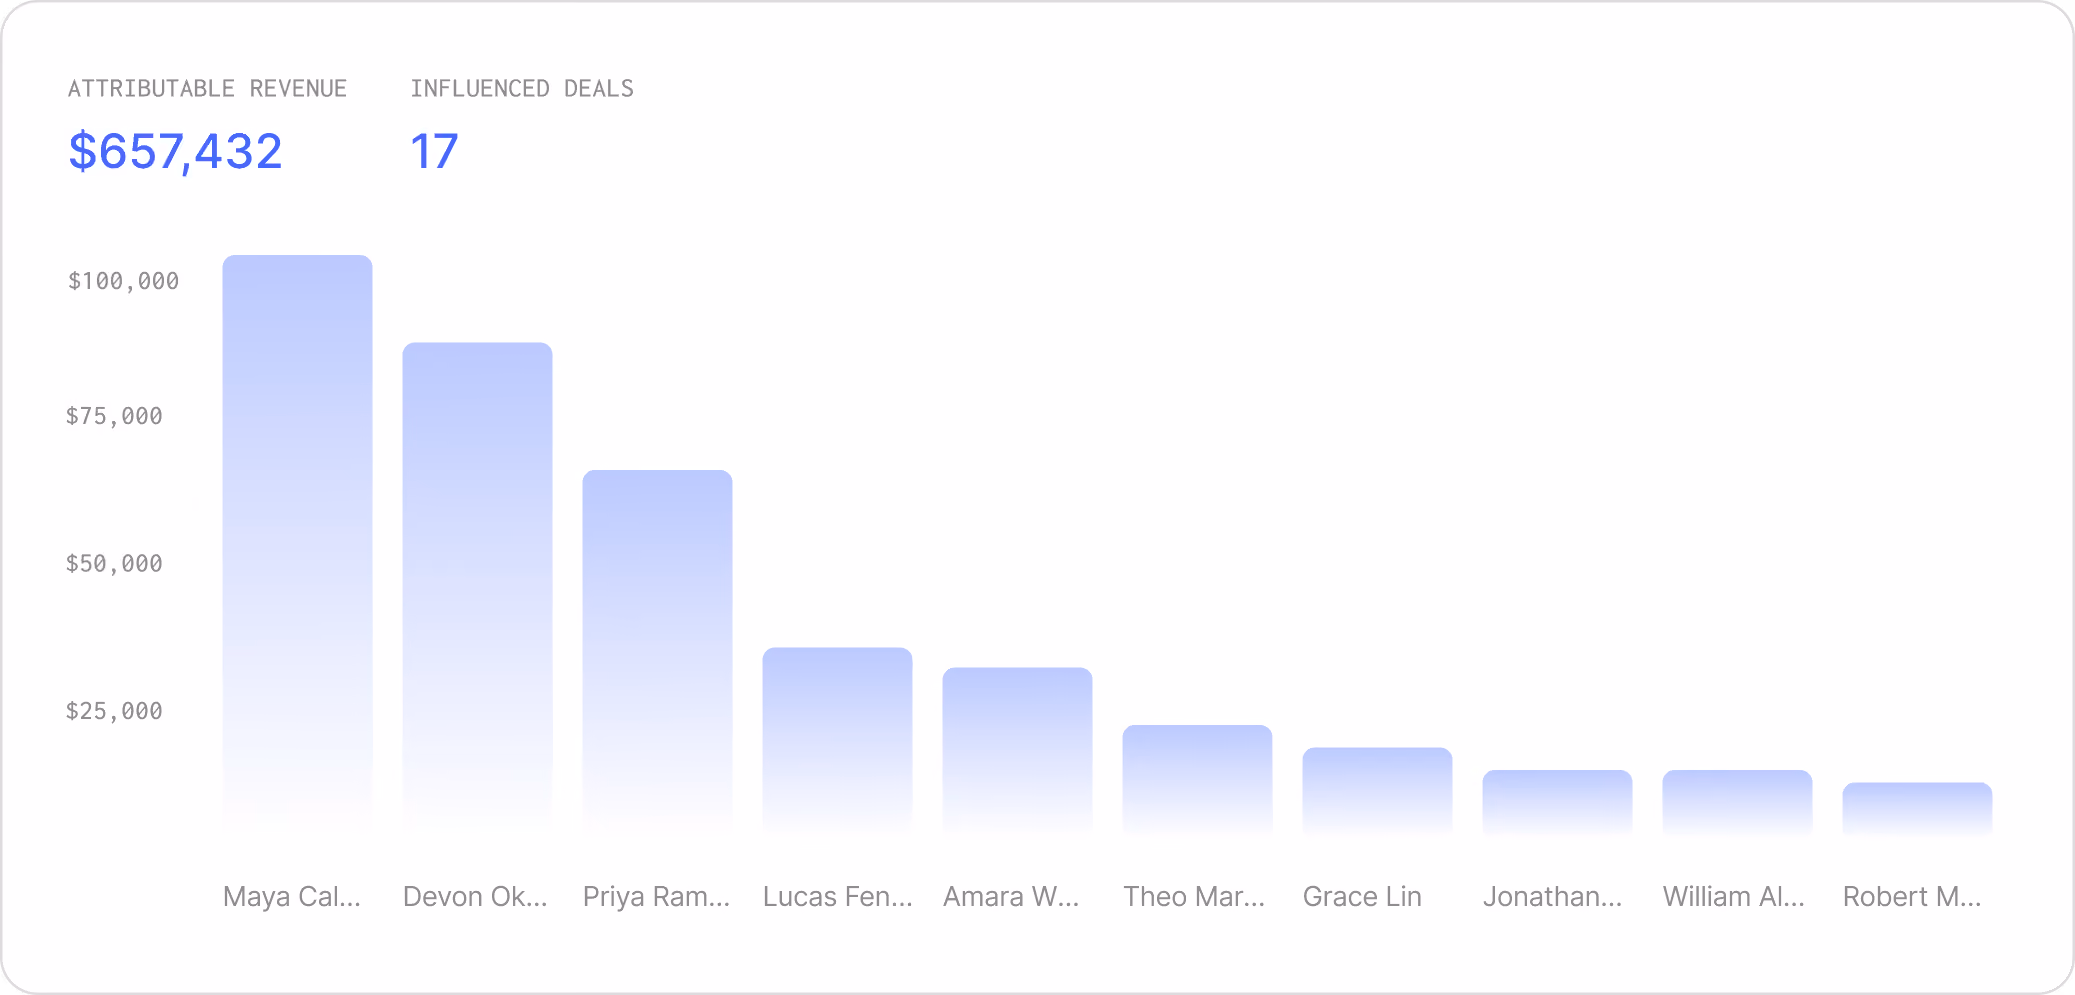Click the Priya Ram... bar

[x=657, y=653]
